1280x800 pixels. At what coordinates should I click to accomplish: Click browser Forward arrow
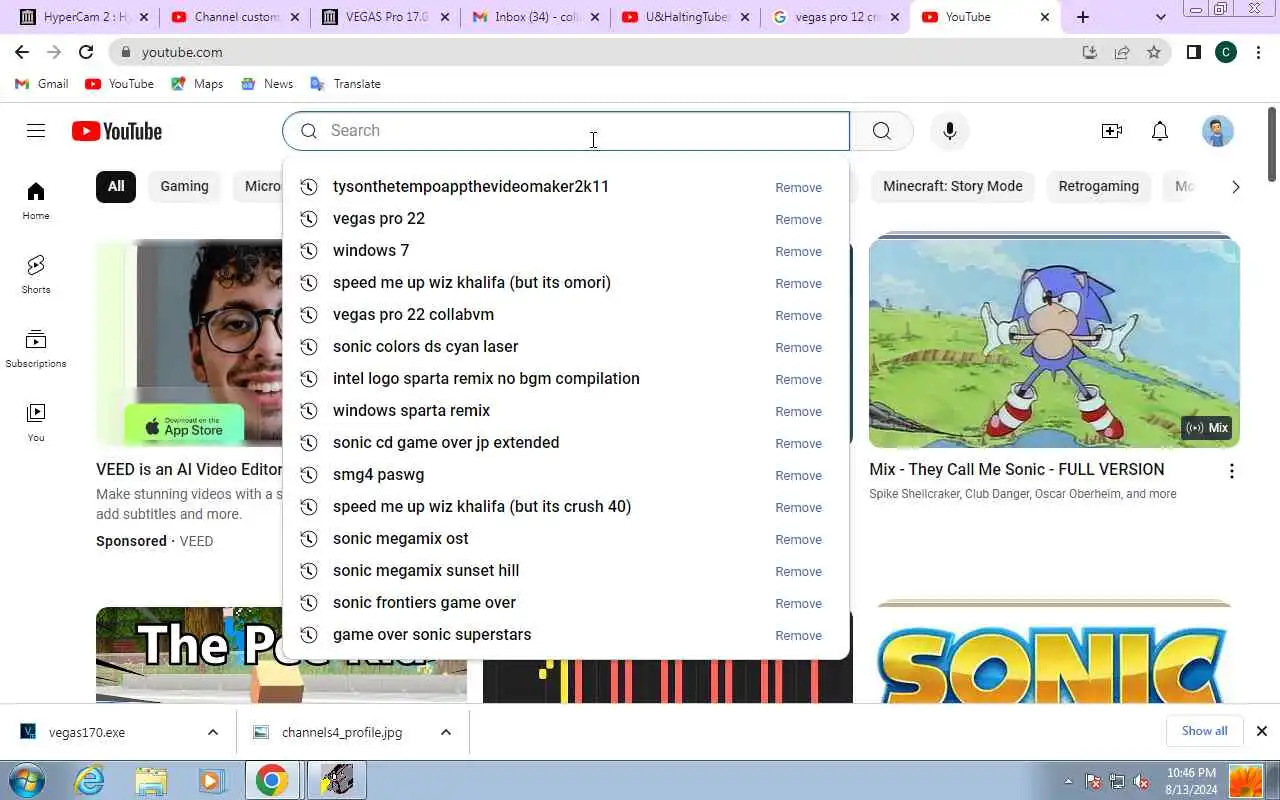click(54, 52)
